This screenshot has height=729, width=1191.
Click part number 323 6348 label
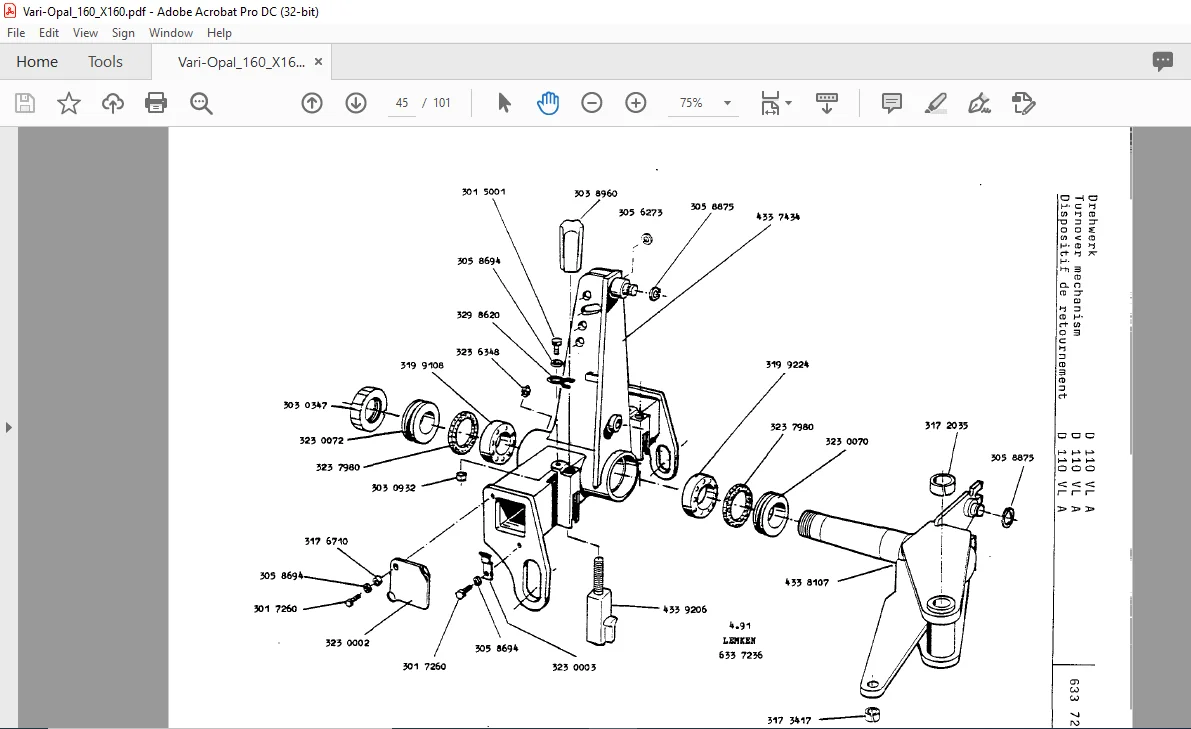478,352
